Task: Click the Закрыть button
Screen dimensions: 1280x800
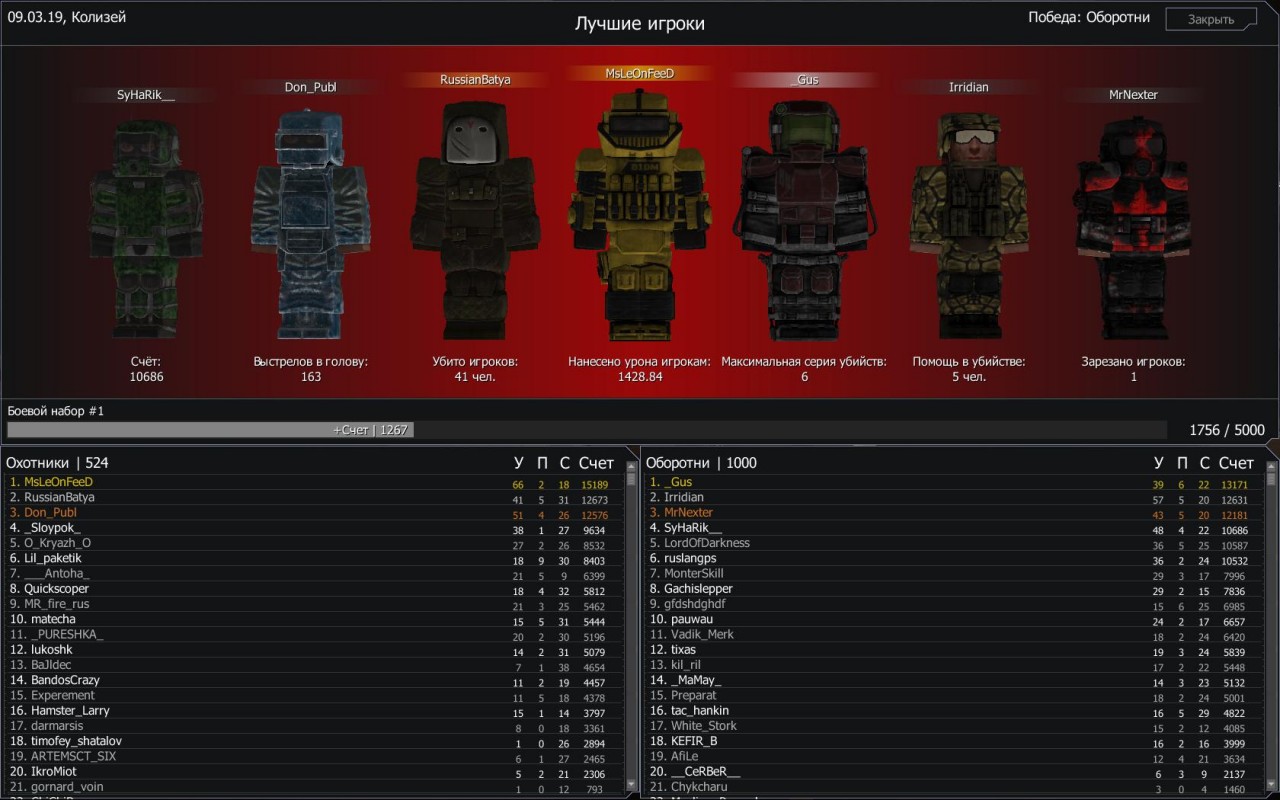Action: click(x=1210, y=19)
